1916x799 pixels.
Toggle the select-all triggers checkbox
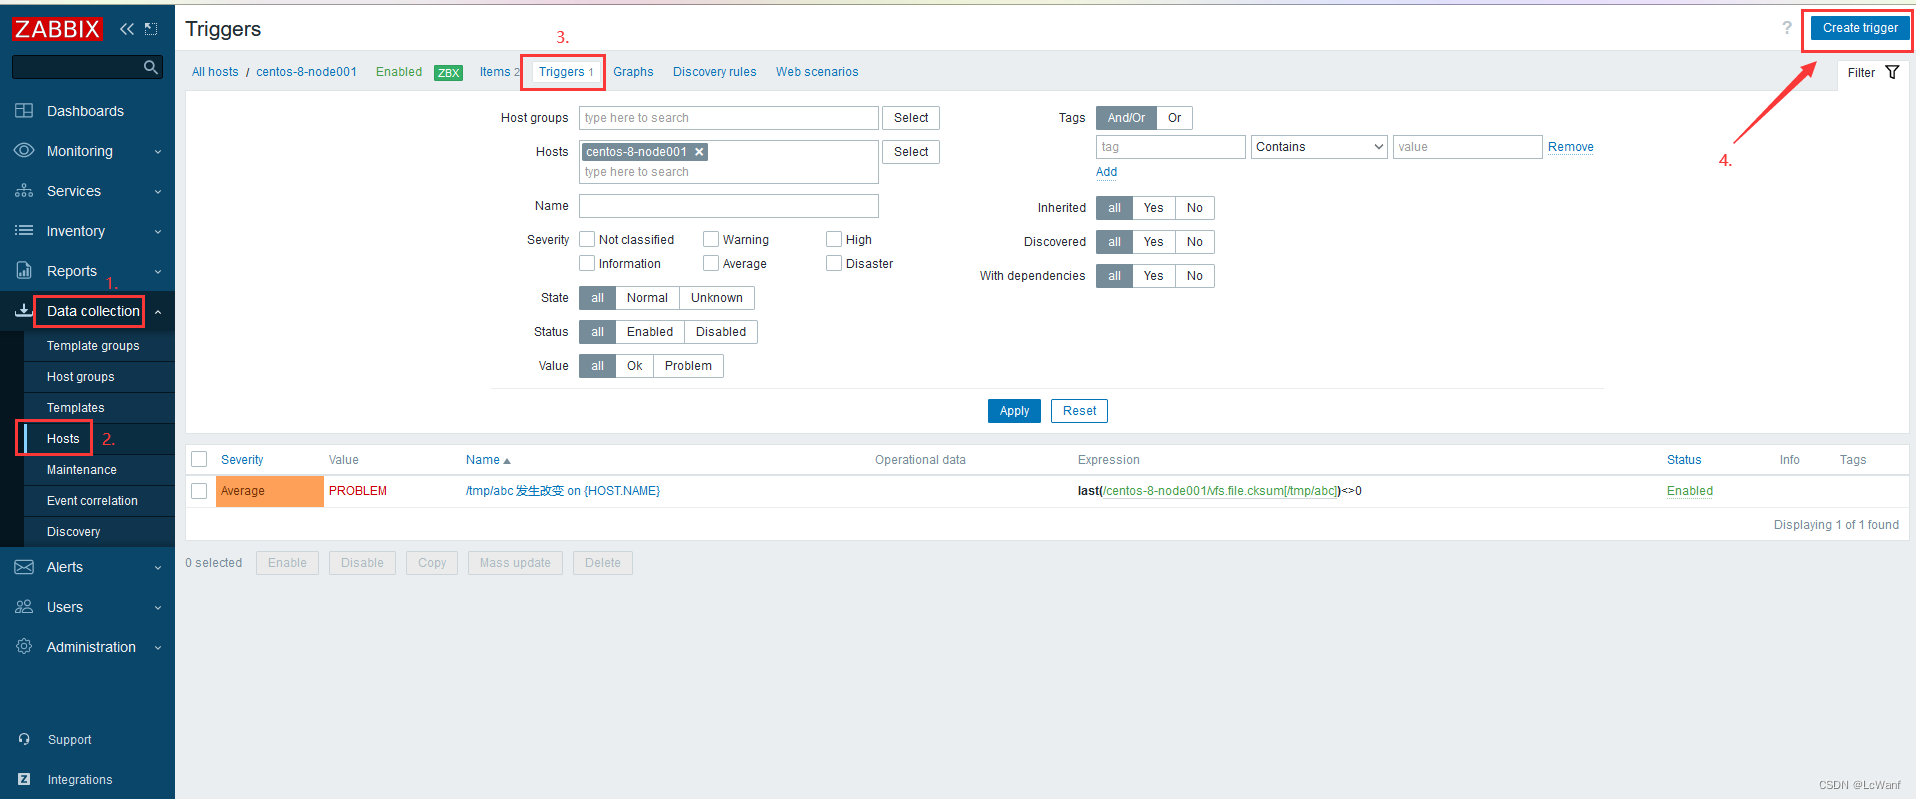(x=199, y=460)
